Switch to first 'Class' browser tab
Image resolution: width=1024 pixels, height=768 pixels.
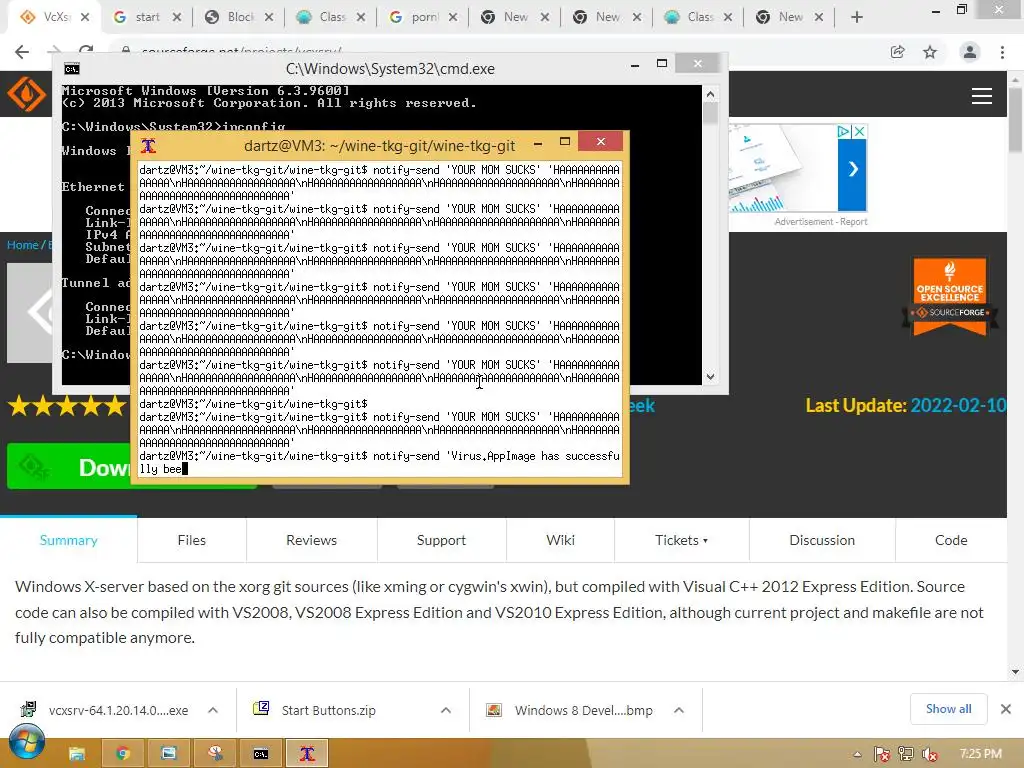click(330, 17)
